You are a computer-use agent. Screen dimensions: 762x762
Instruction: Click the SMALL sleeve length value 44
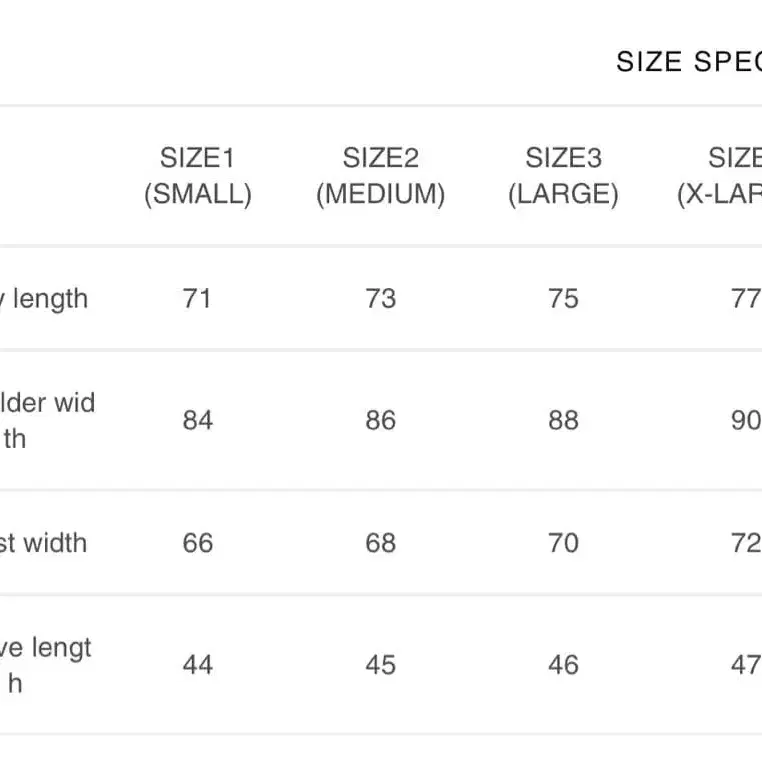tap(197, 665)
